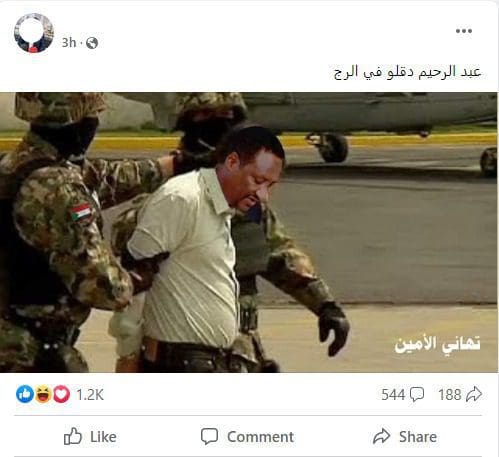Click the poster's profile avatar
The width and height of the screenshot is (499, 457).
tap(34, 33)
